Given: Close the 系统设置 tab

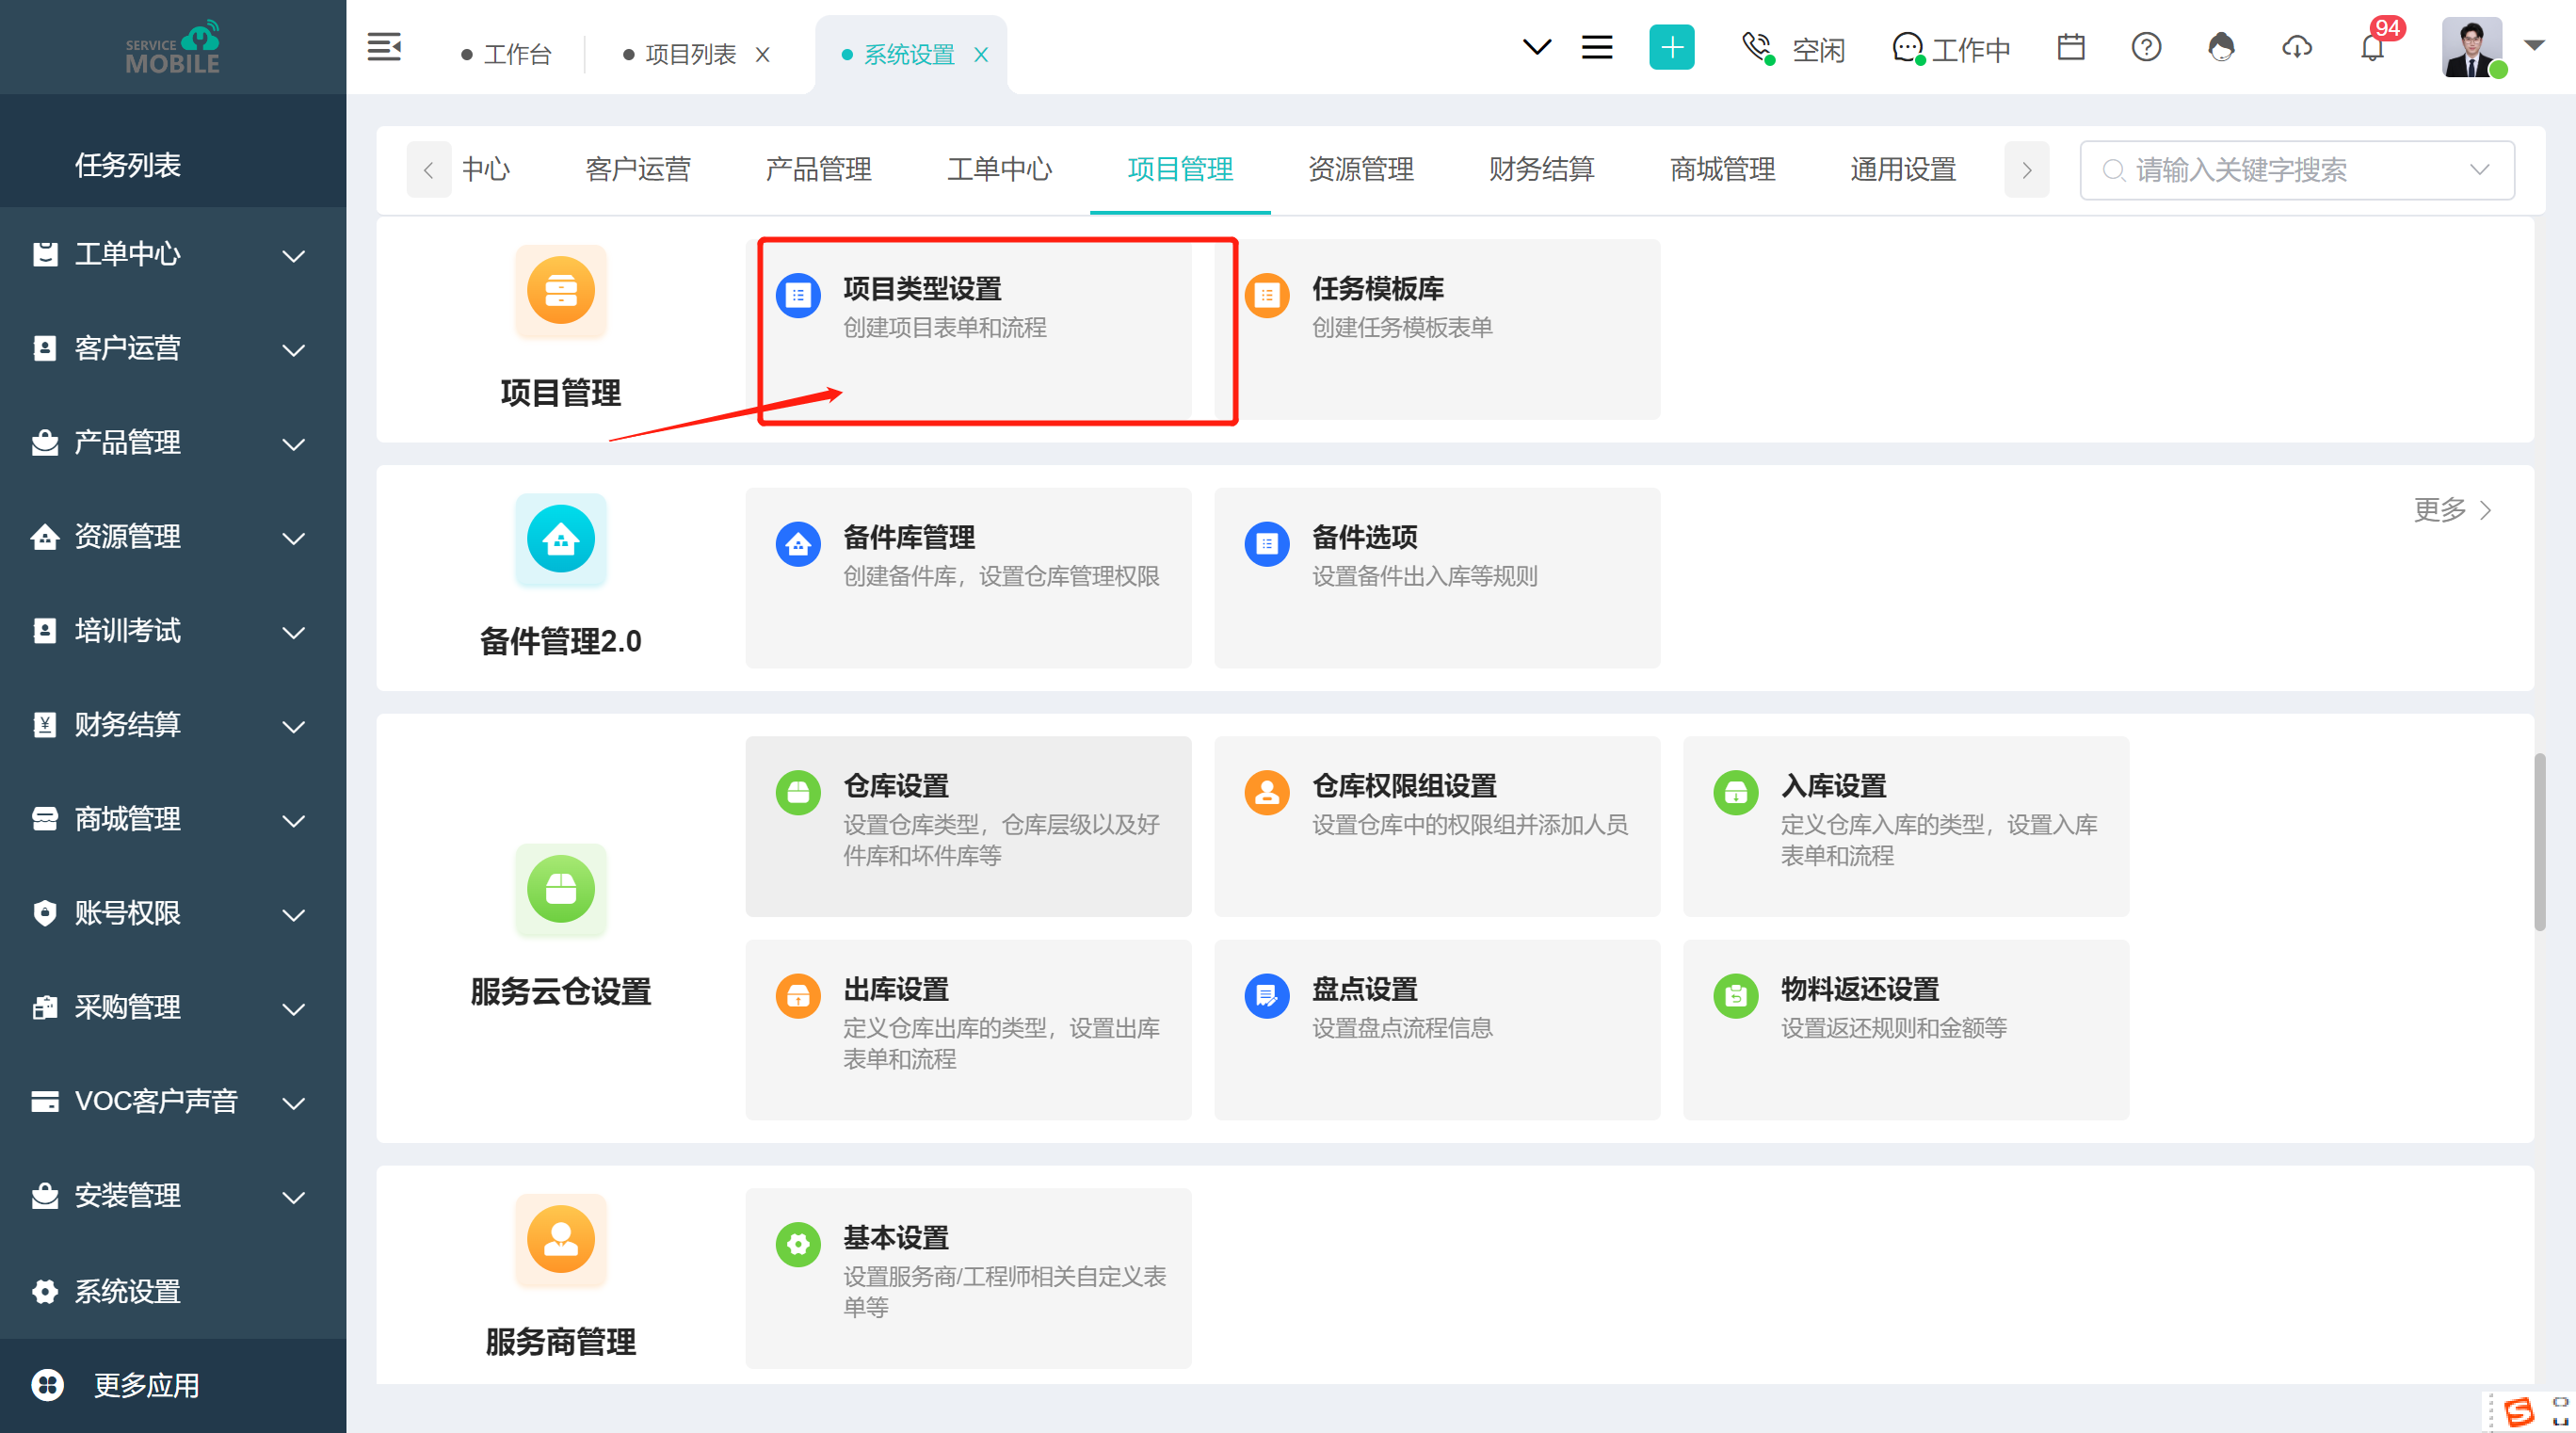Looking at the screenshot, I should (981, 55).
